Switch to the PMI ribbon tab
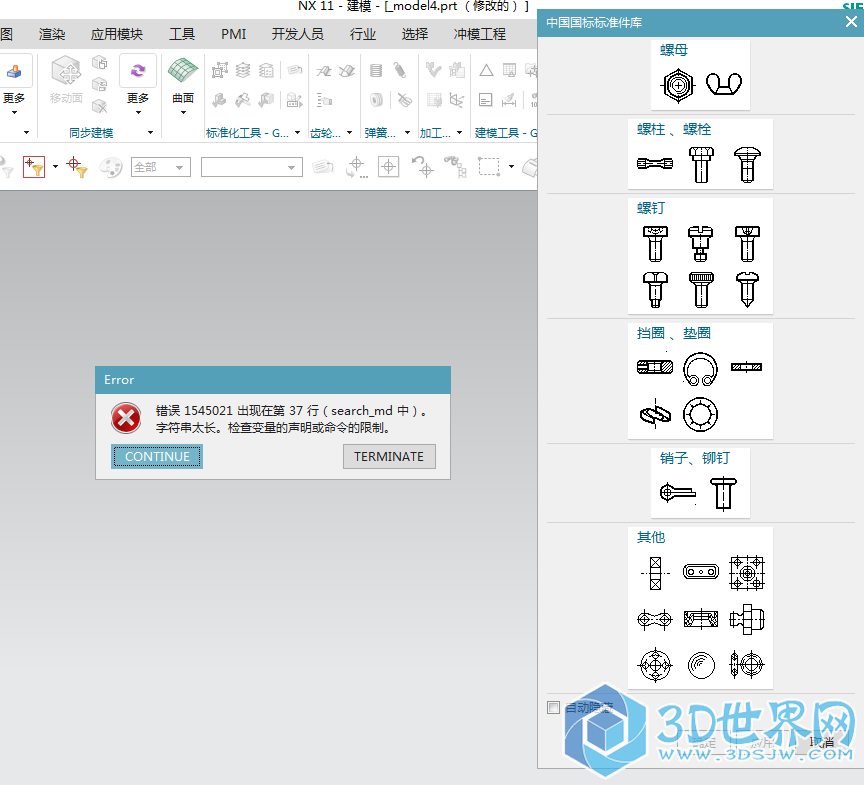 click(x=234, y=34)
